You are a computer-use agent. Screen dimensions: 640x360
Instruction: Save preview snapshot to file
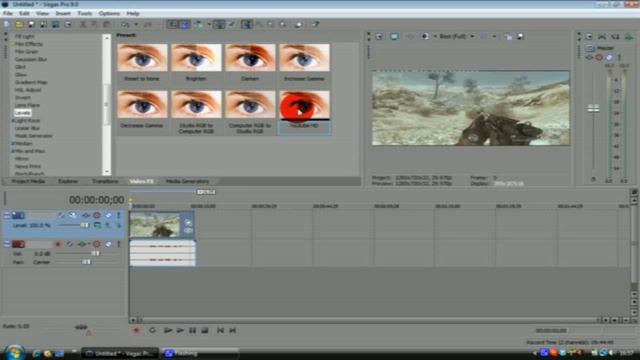coord(520,36)
